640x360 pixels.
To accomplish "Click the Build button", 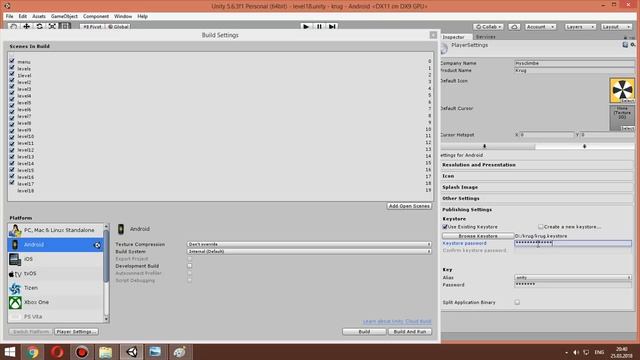I will click(364, 332).
